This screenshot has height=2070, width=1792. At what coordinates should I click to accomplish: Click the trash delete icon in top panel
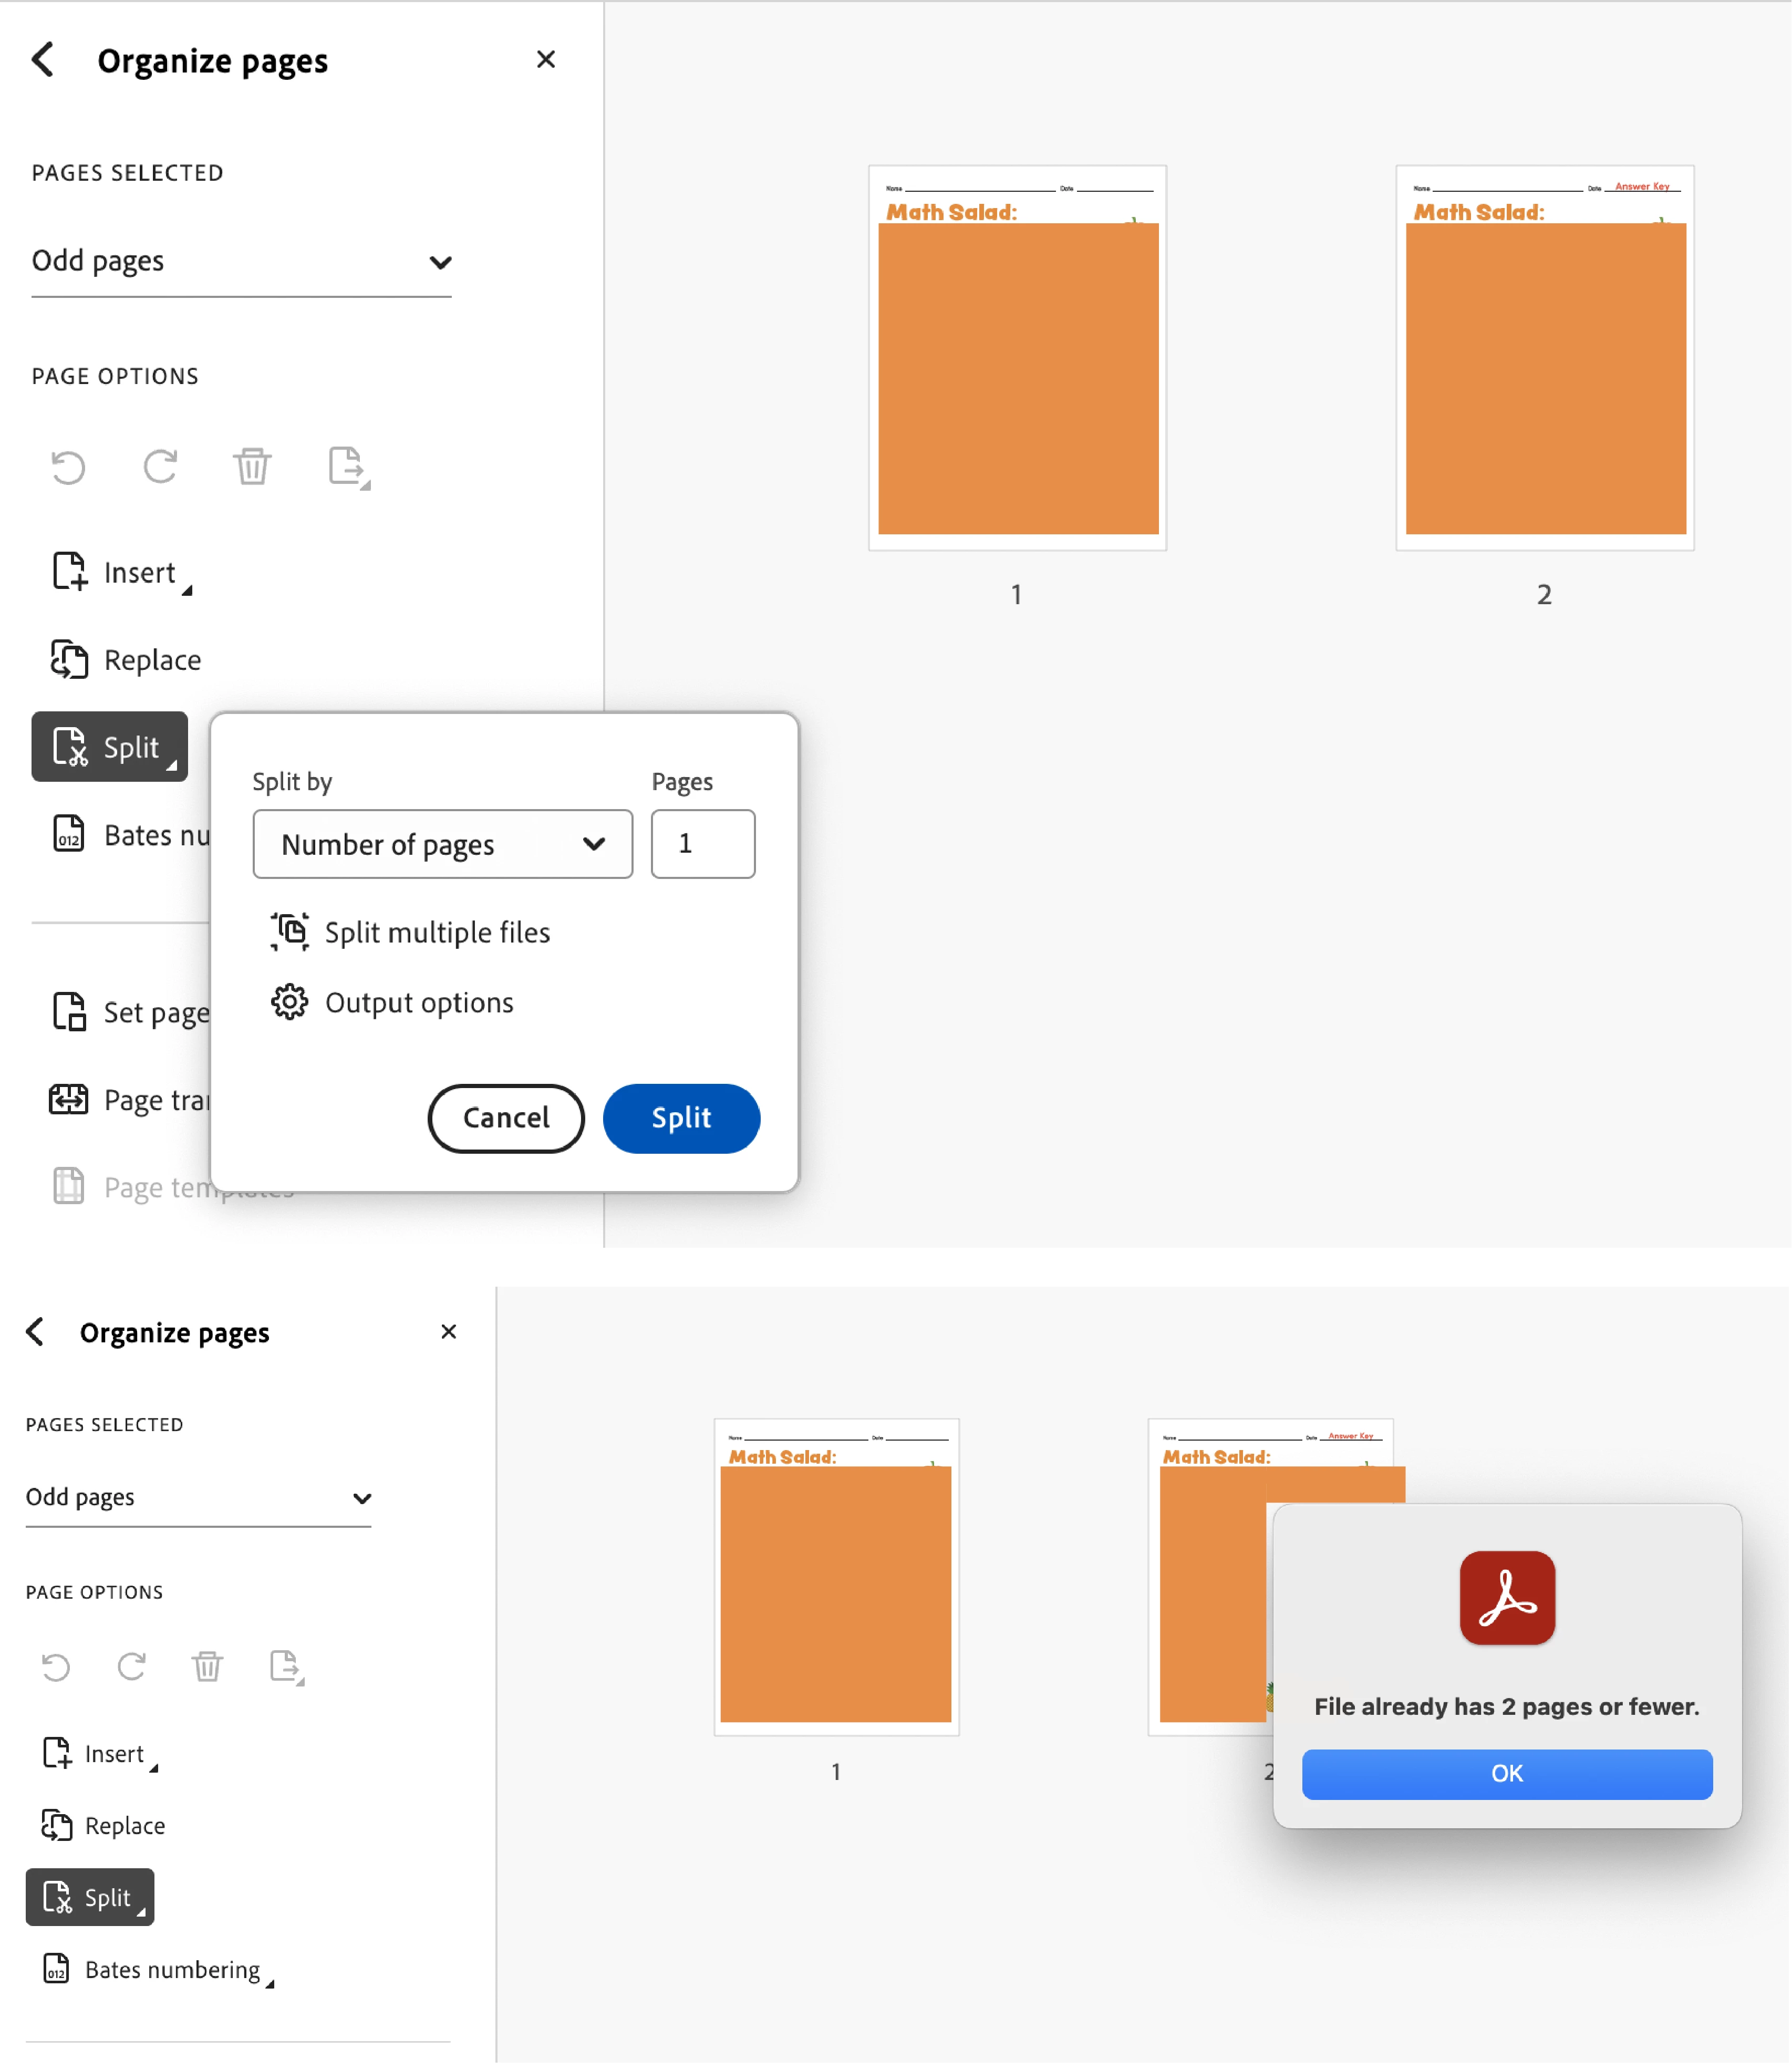coord(252,467)
